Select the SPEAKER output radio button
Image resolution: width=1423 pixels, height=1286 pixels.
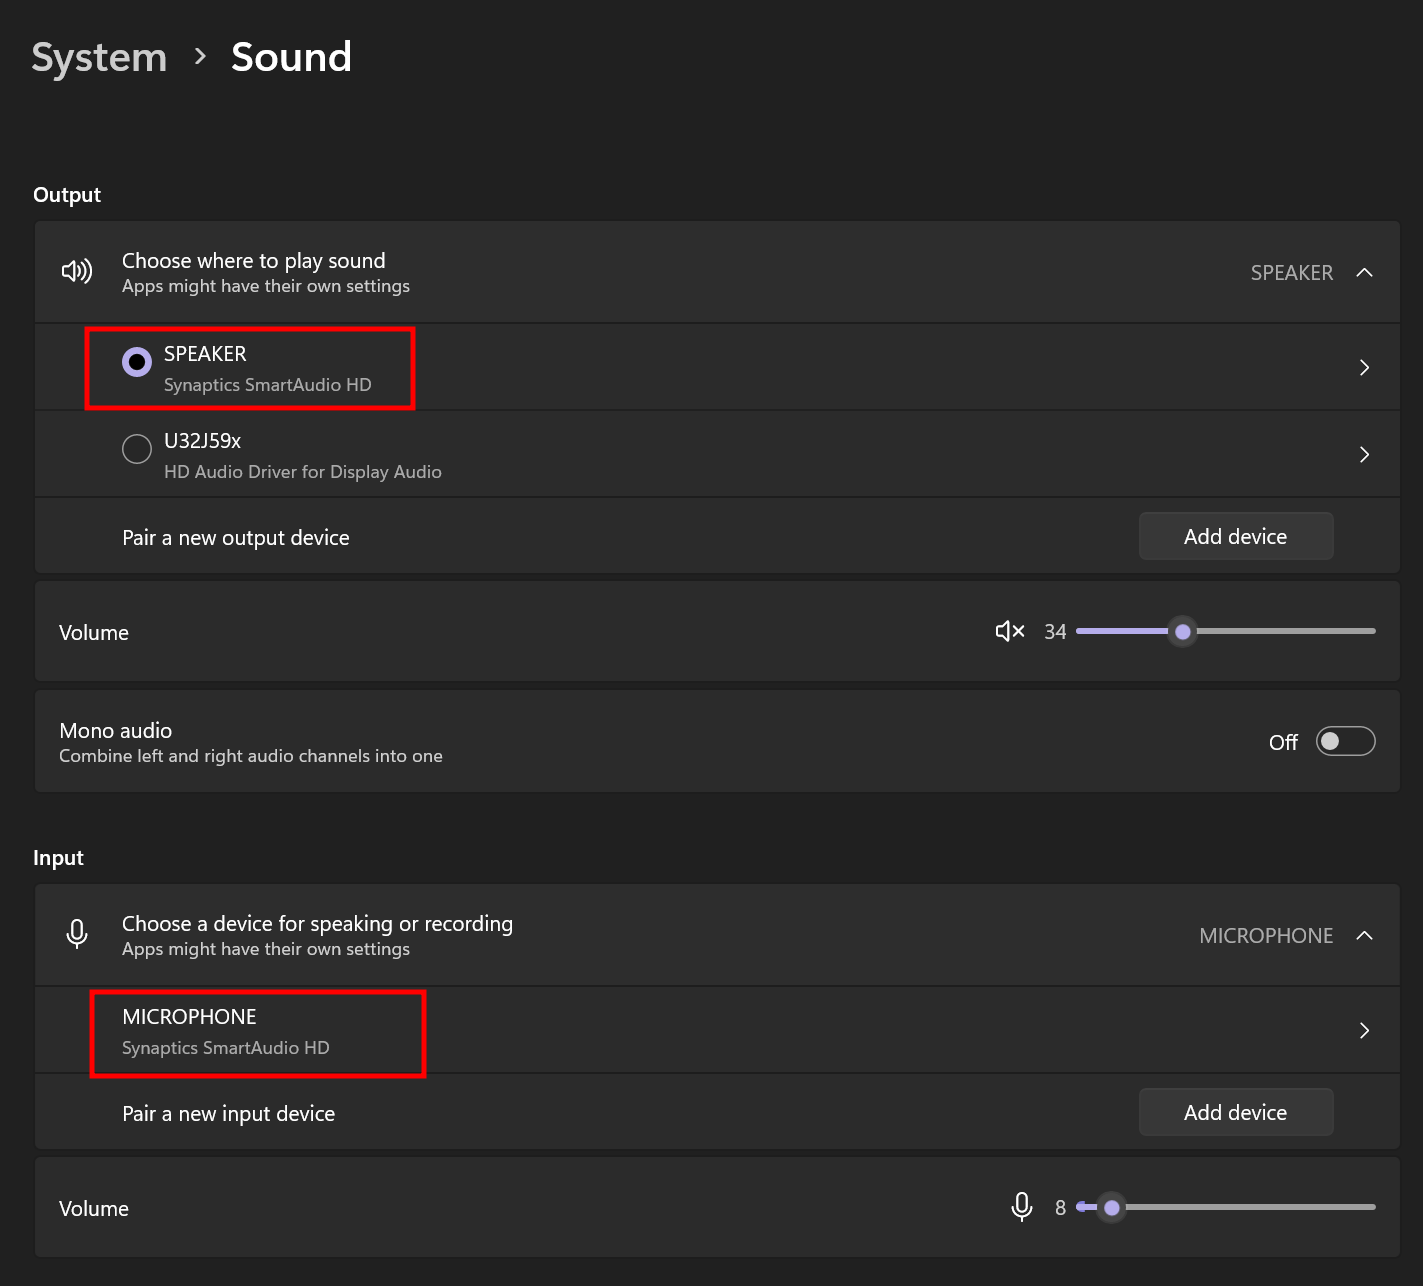(x=137, y=362)
